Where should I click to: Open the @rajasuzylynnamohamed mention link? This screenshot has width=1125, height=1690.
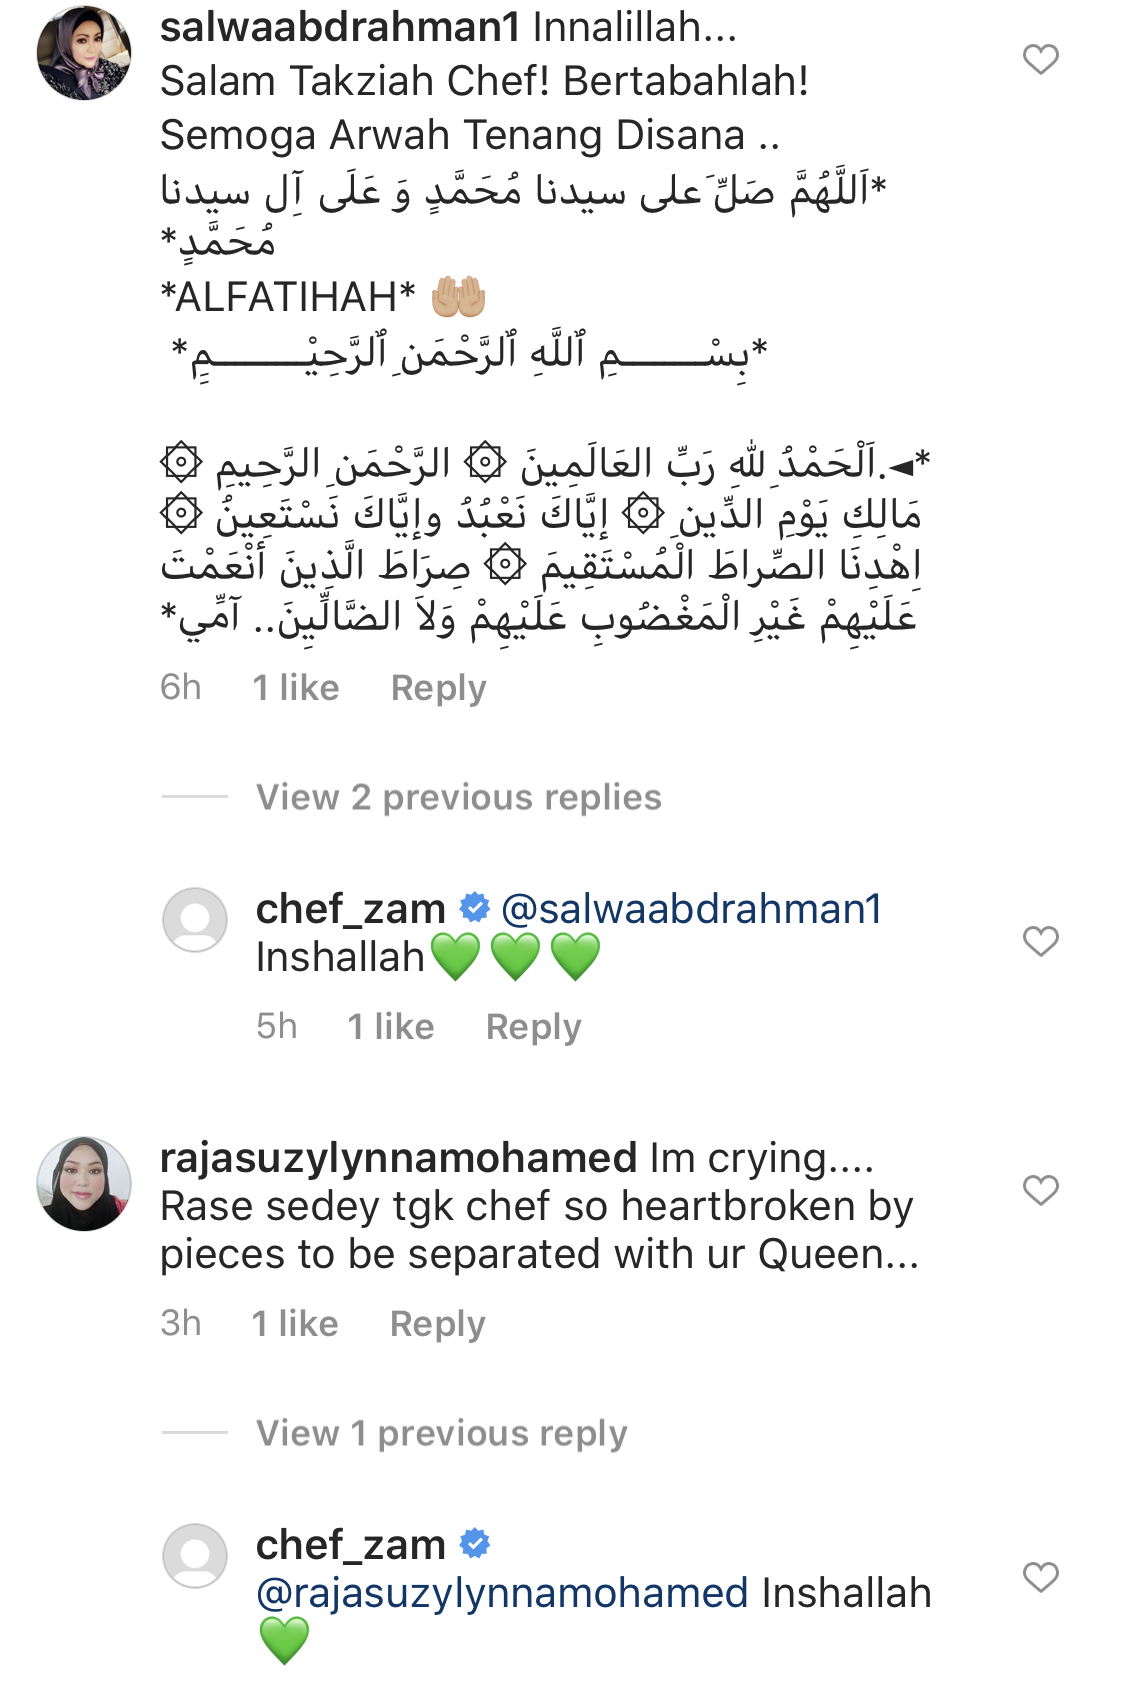tap(502, 1593)
